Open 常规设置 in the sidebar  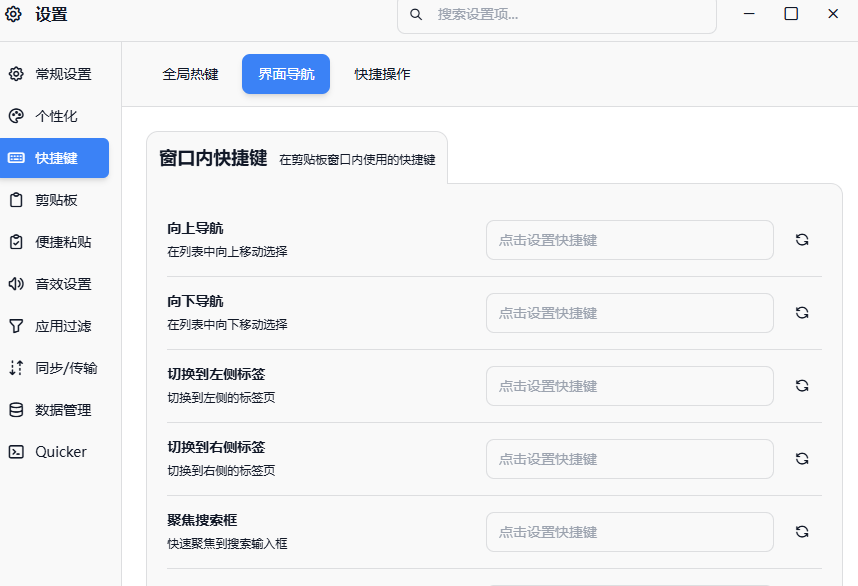click(55, 73)
